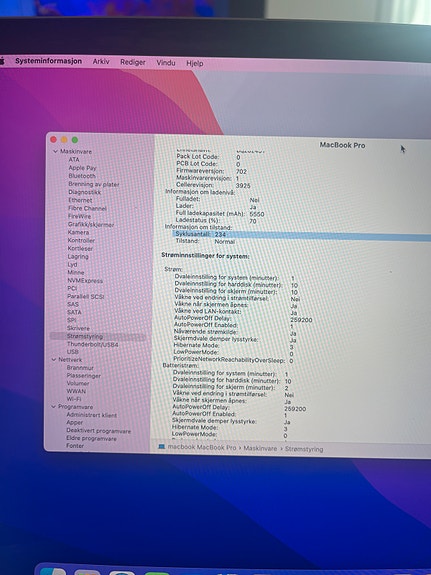Click Full ladekapasitet (mAh) value 5550
This screenshot has width=431, height=575.
point(257,214)
